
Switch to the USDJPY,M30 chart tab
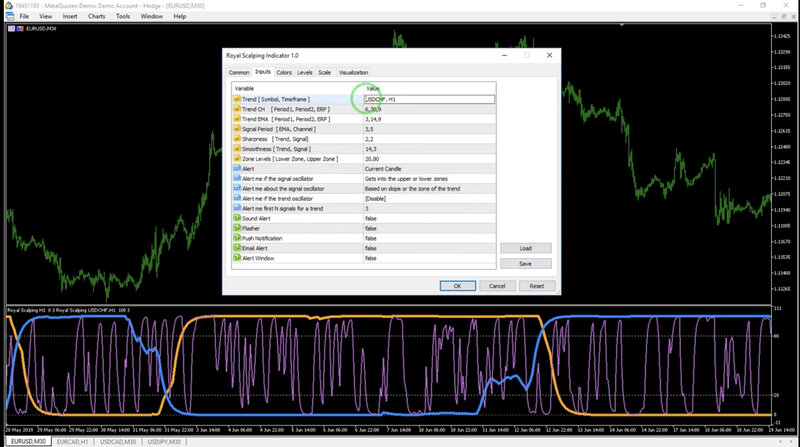point(164,441)
